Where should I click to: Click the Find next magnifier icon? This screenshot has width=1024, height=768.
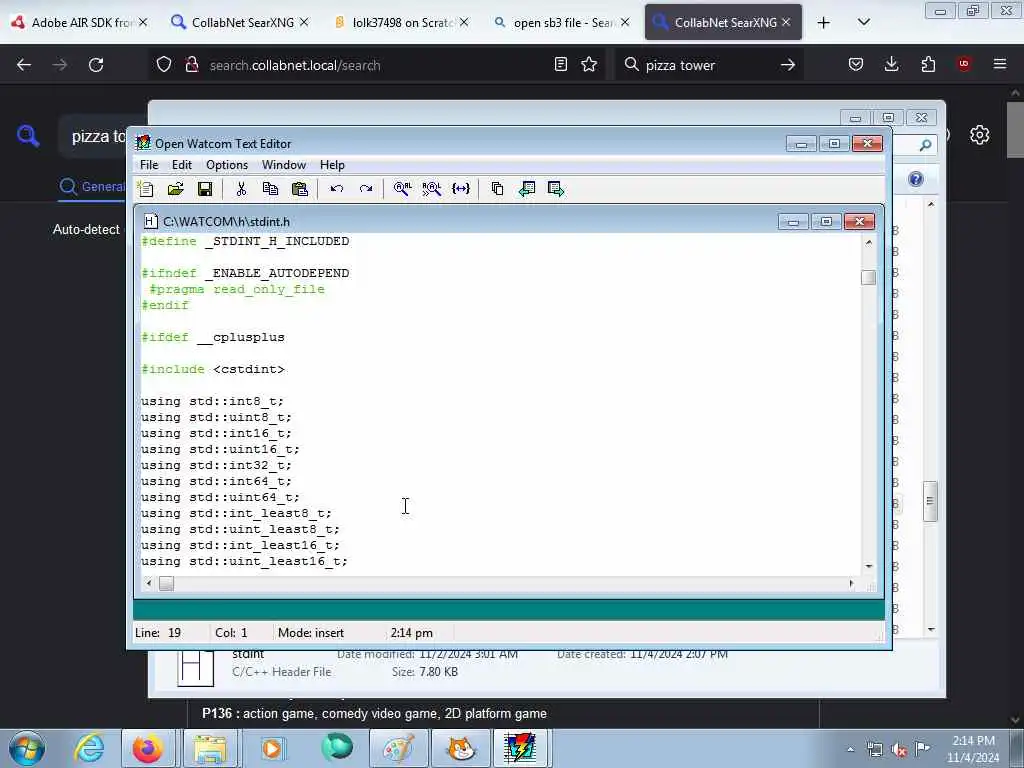[432, 189]
